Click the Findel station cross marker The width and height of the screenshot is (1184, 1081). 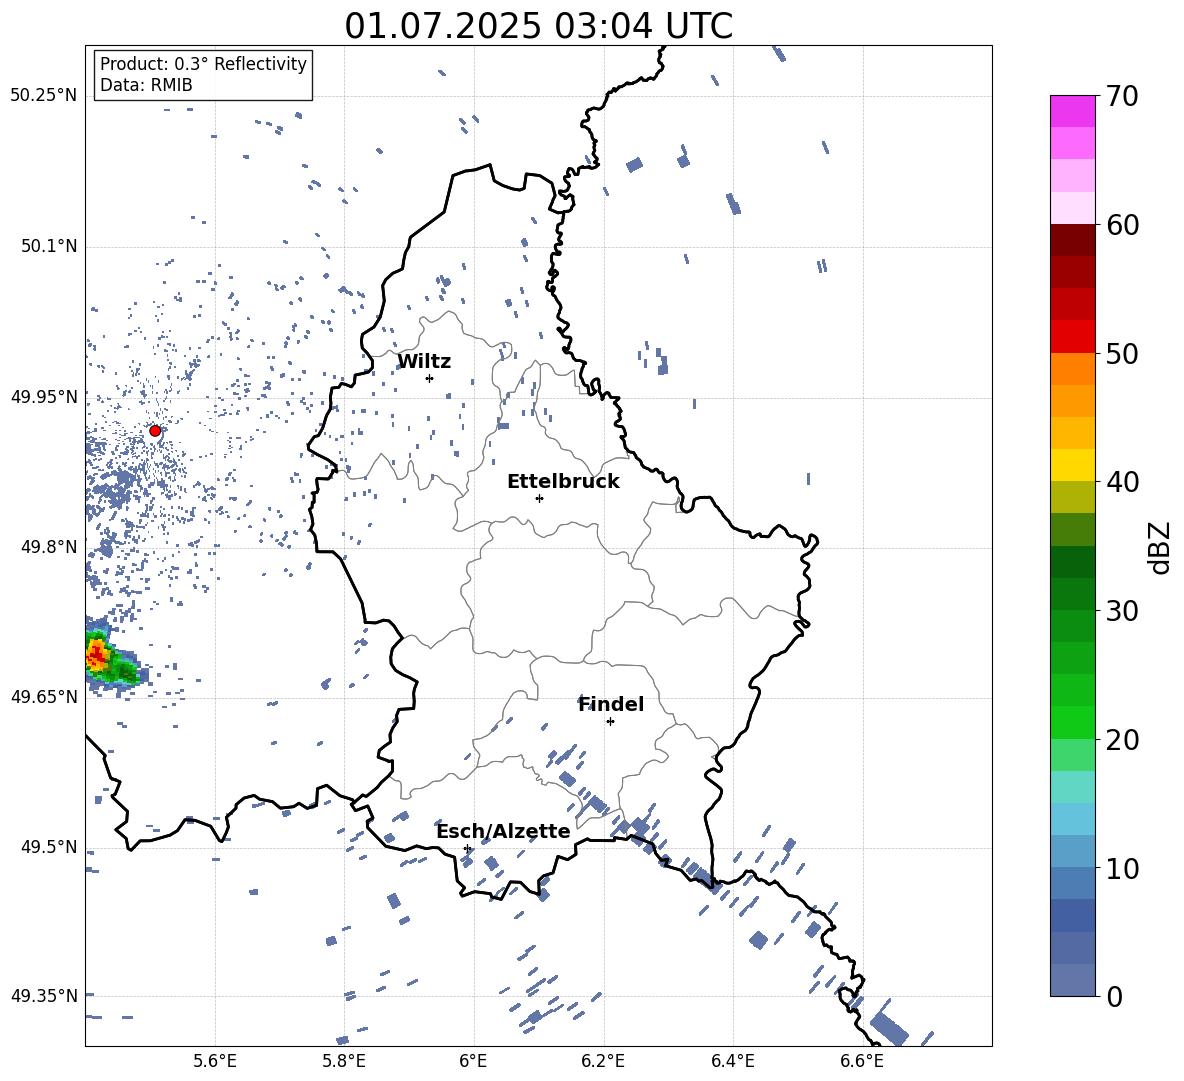pyautogui.click(x=610, y=721)
